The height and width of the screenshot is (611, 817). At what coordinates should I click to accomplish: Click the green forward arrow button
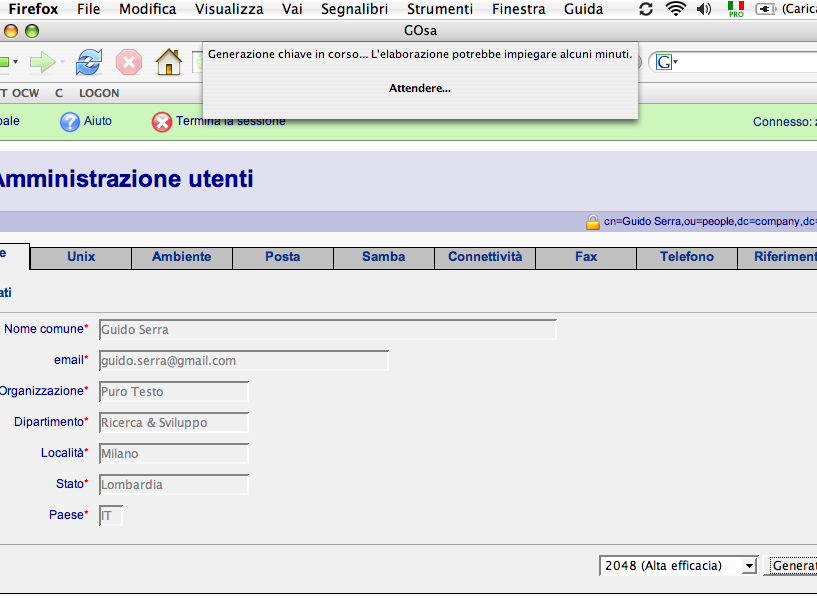coord(42,63)
